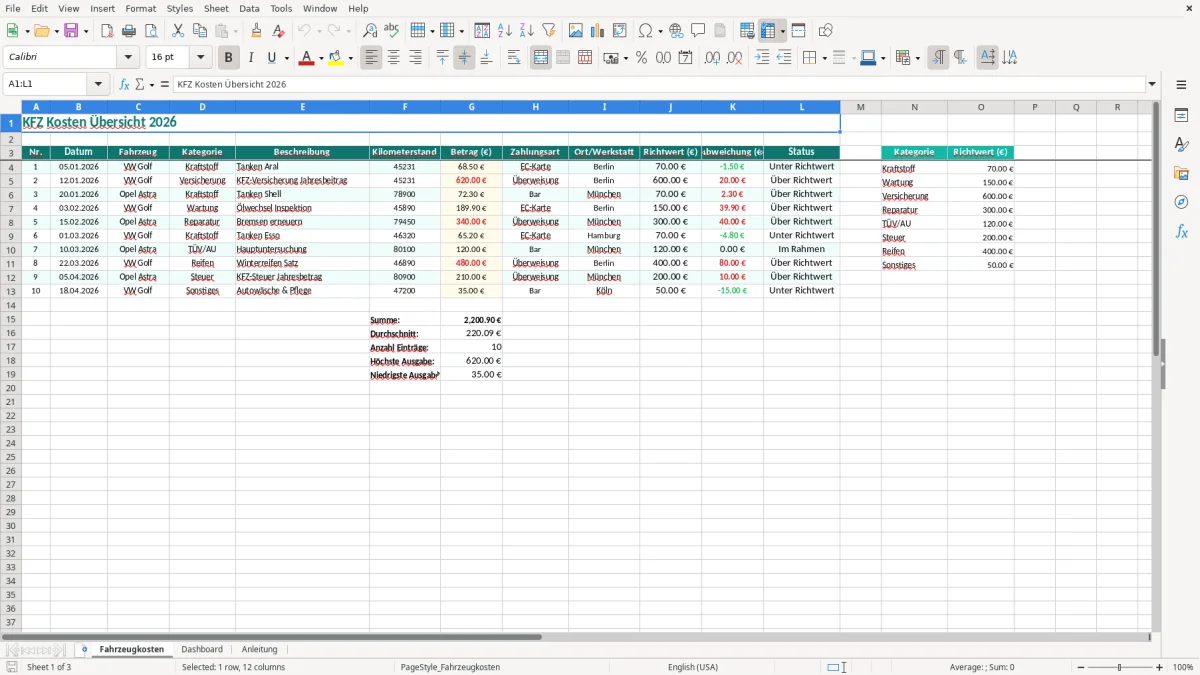Activate Clone Formatting paintbrush

(256, 31)
